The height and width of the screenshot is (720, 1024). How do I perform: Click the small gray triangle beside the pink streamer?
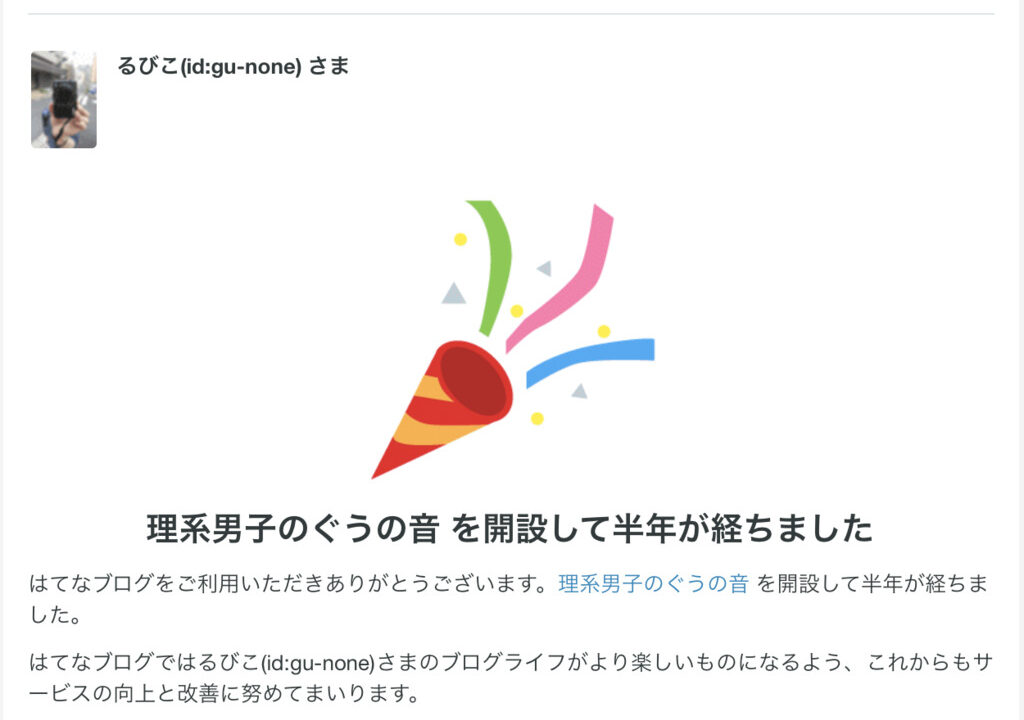pyautogui.click(x=545, y=268)
